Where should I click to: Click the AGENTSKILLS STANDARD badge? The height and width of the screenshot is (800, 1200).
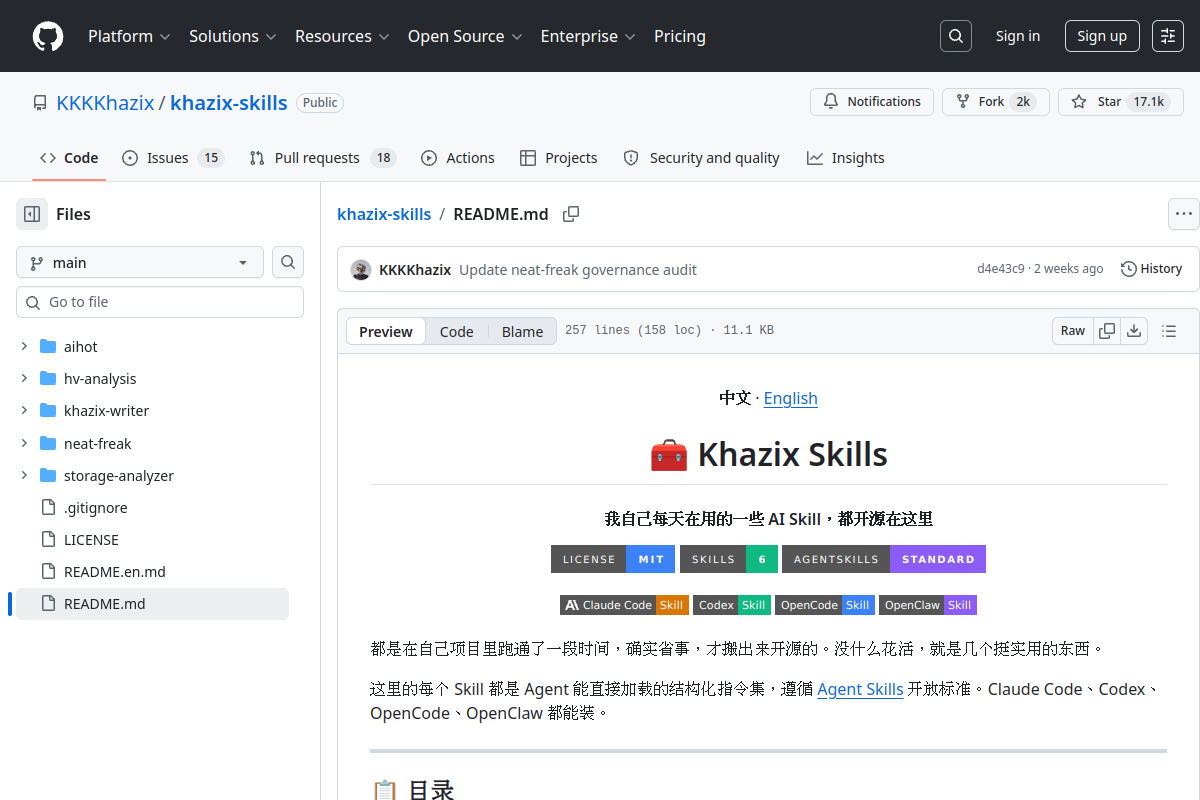pos(884,559)
